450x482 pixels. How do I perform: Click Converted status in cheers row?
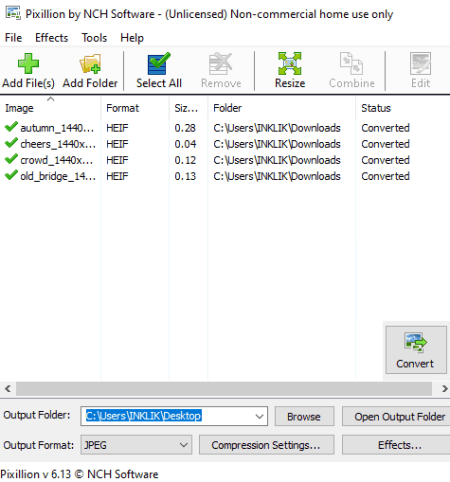click(385, 144)
